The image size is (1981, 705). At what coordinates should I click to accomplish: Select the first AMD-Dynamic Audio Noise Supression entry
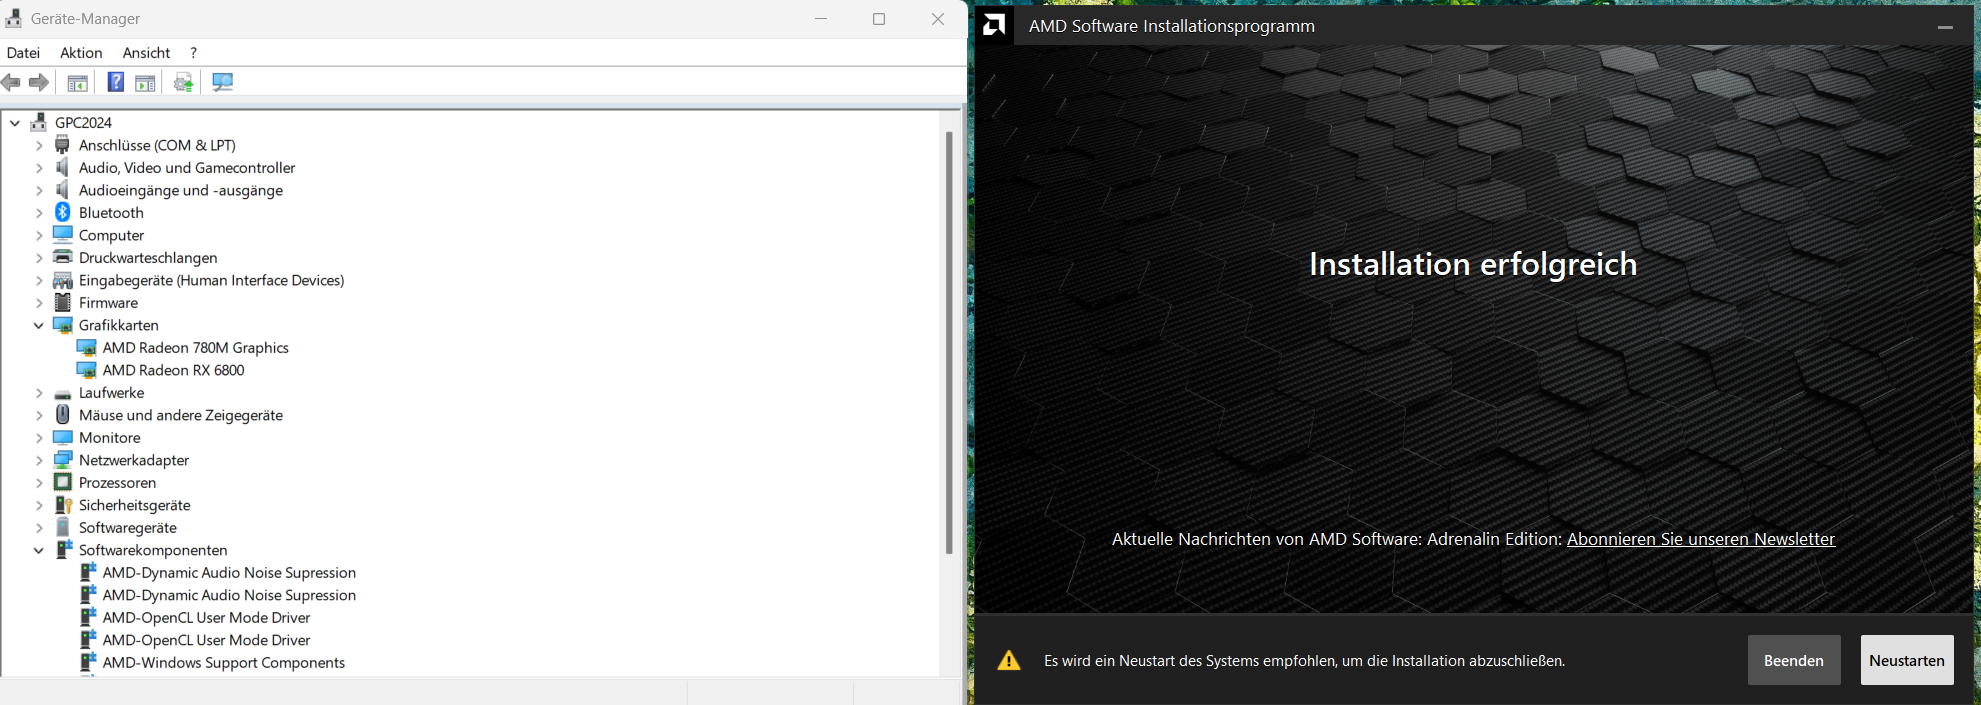coord(229,573)
